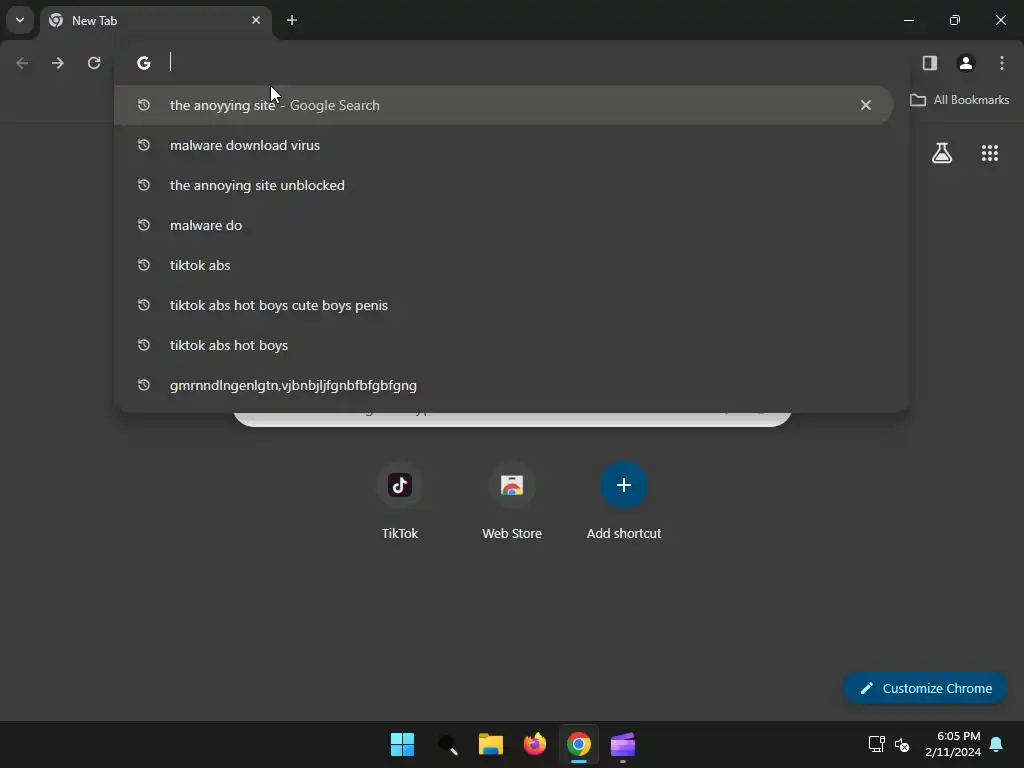Open the side panel toggle
This screenshot has width=1024, height=768.
[x=930, y=63]
